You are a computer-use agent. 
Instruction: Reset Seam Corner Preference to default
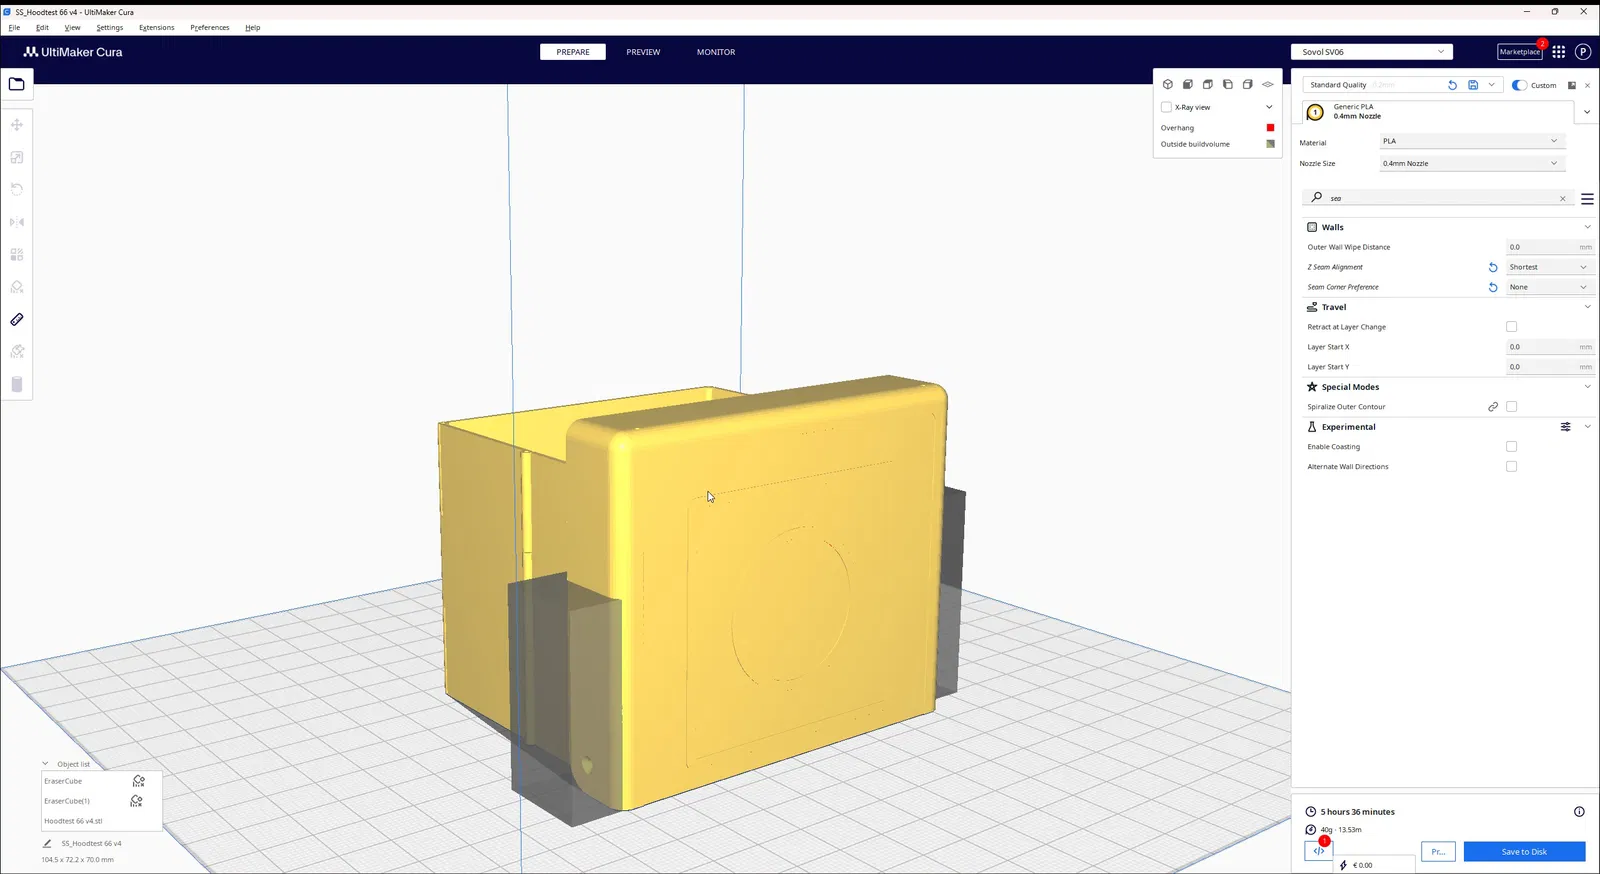pyautogui.click(x=1493, y=287)
